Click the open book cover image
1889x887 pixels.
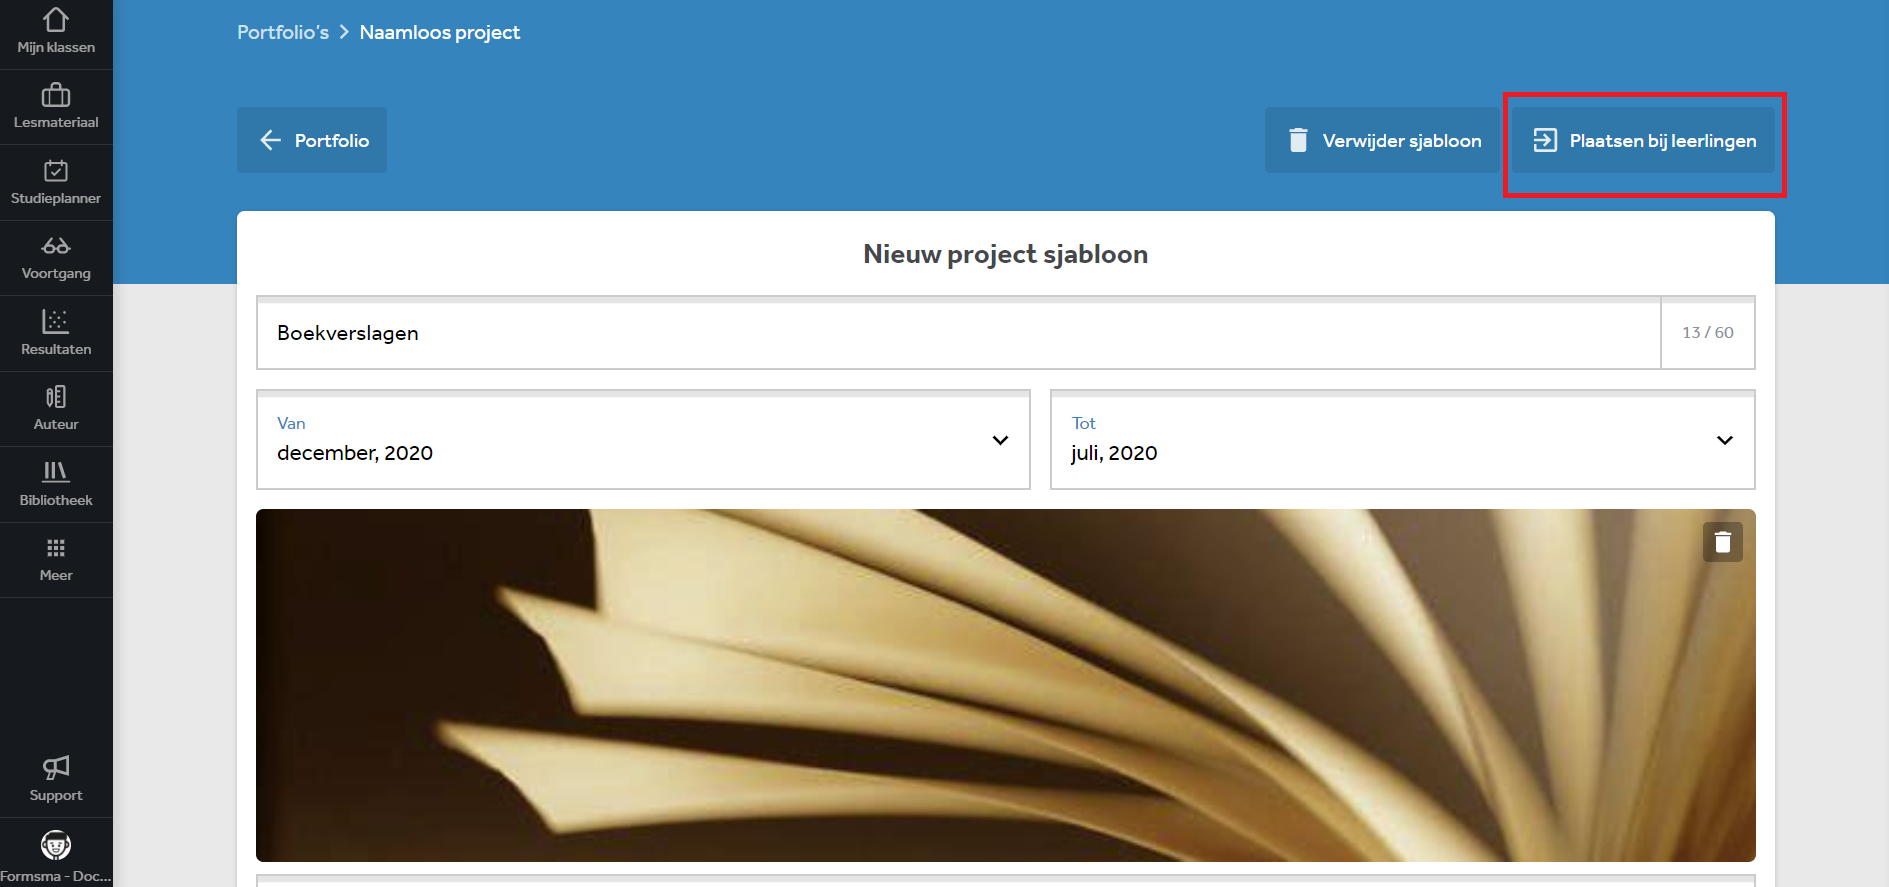click(1006, 685)
